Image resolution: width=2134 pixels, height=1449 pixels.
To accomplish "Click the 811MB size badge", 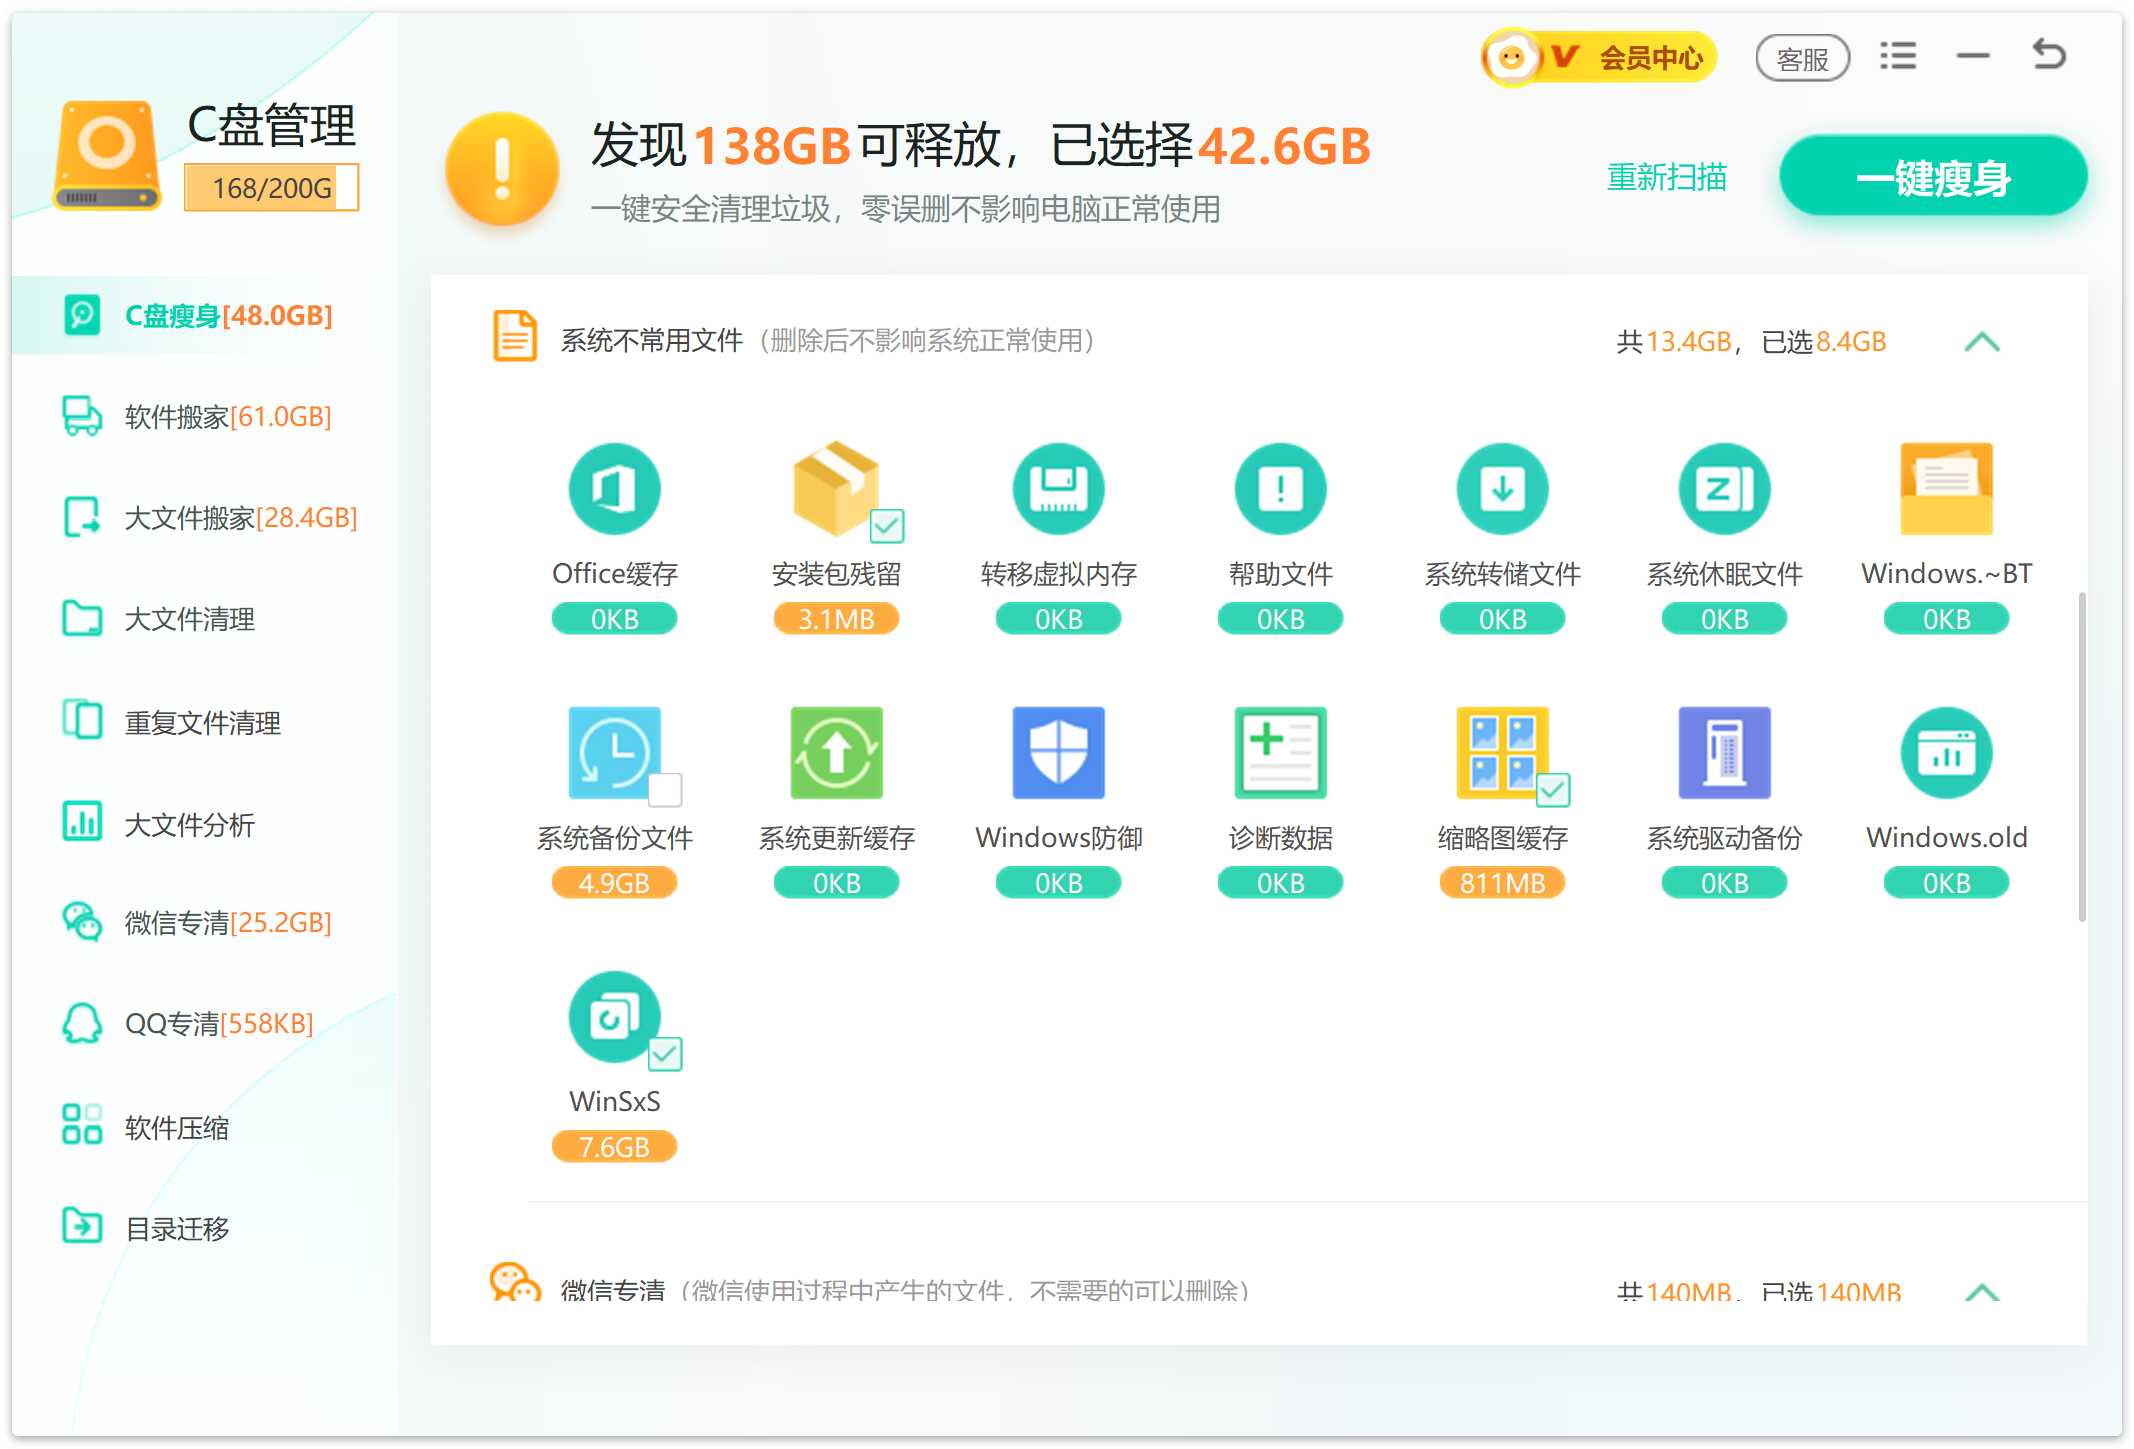I will tap(1502, 882).
